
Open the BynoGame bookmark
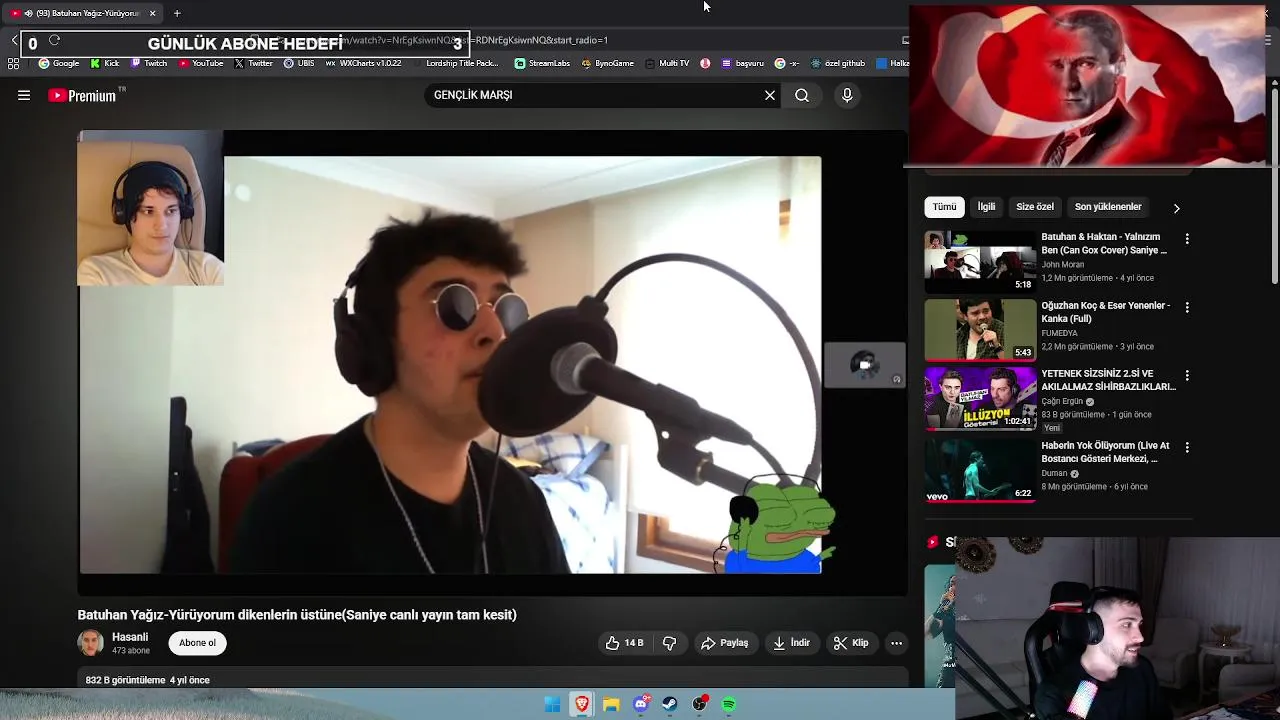coord(607,63)
